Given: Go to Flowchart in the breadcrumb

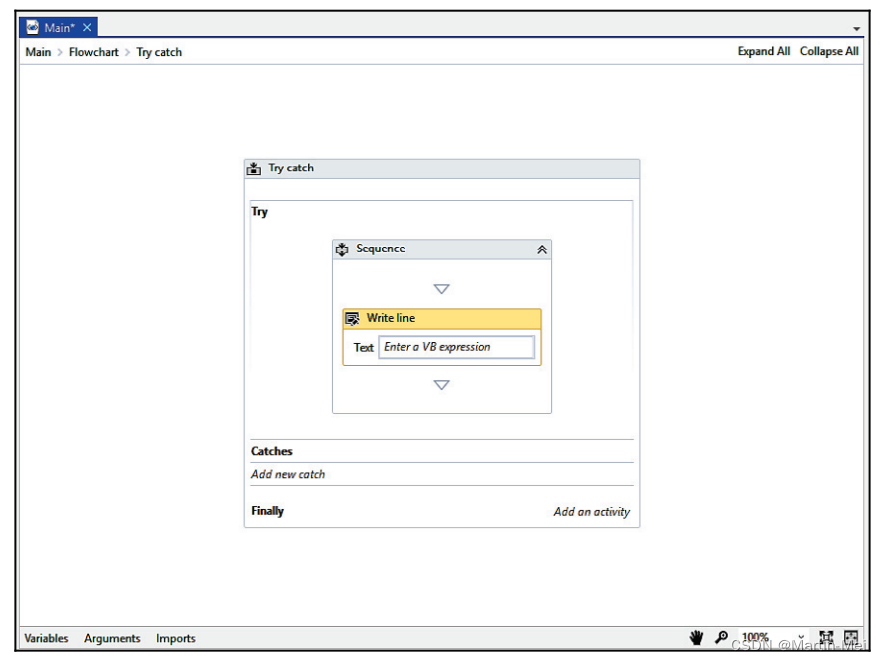Looking at the screenshot, I should (93, 52).
